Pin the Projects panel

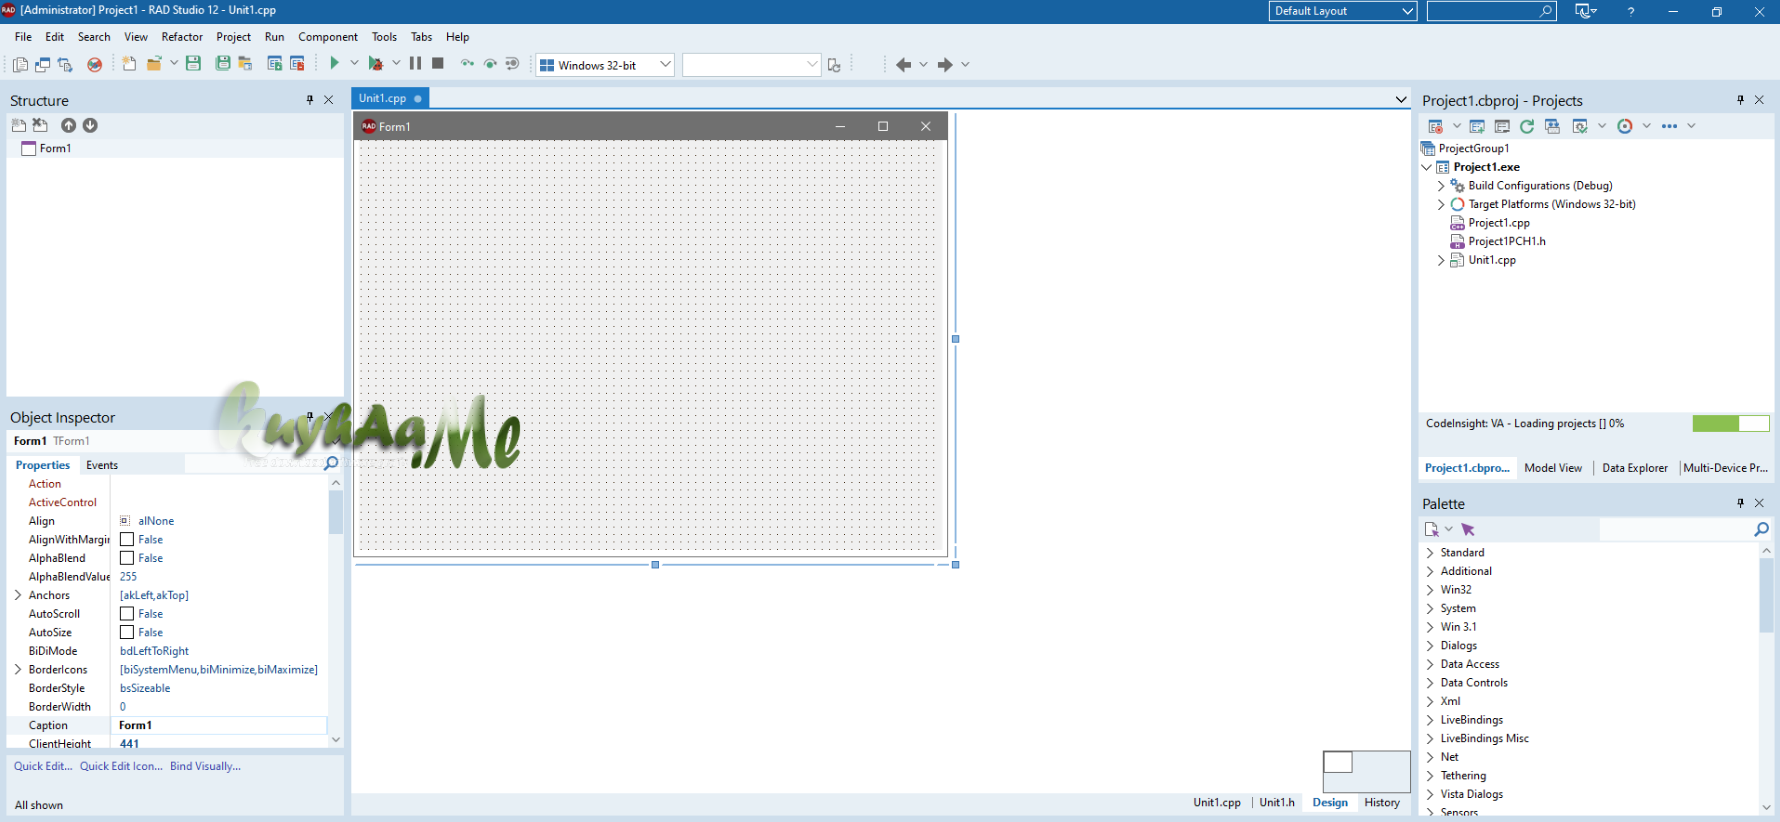1741,100
